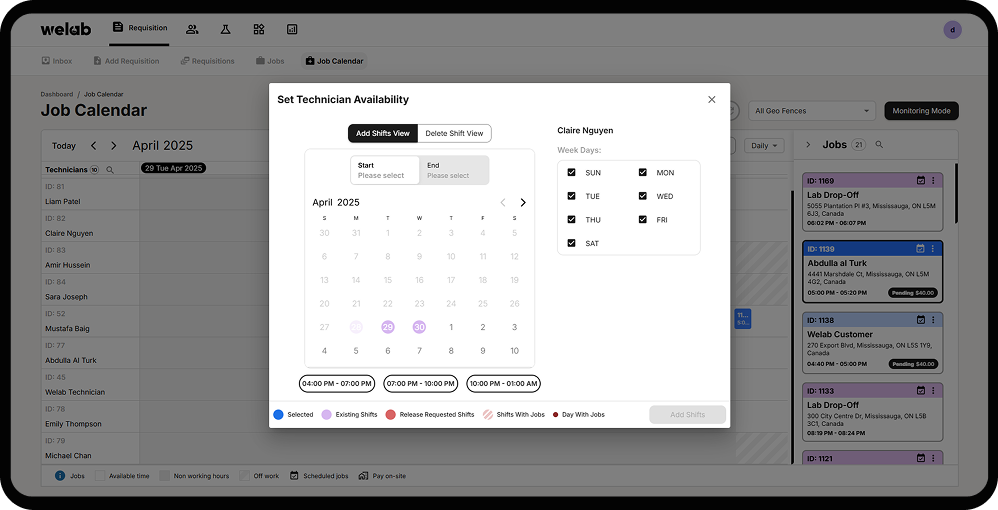Open the All Geo Fences dropdown
Screen dimensions: 998x510
click(x=812, y=111)
